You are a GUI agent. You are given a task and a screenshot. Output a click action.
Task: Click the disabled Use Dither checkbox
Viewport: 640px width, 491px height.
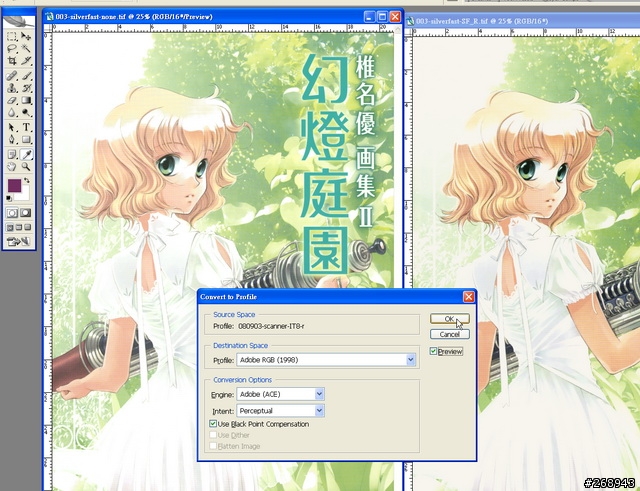coord(213,435)
